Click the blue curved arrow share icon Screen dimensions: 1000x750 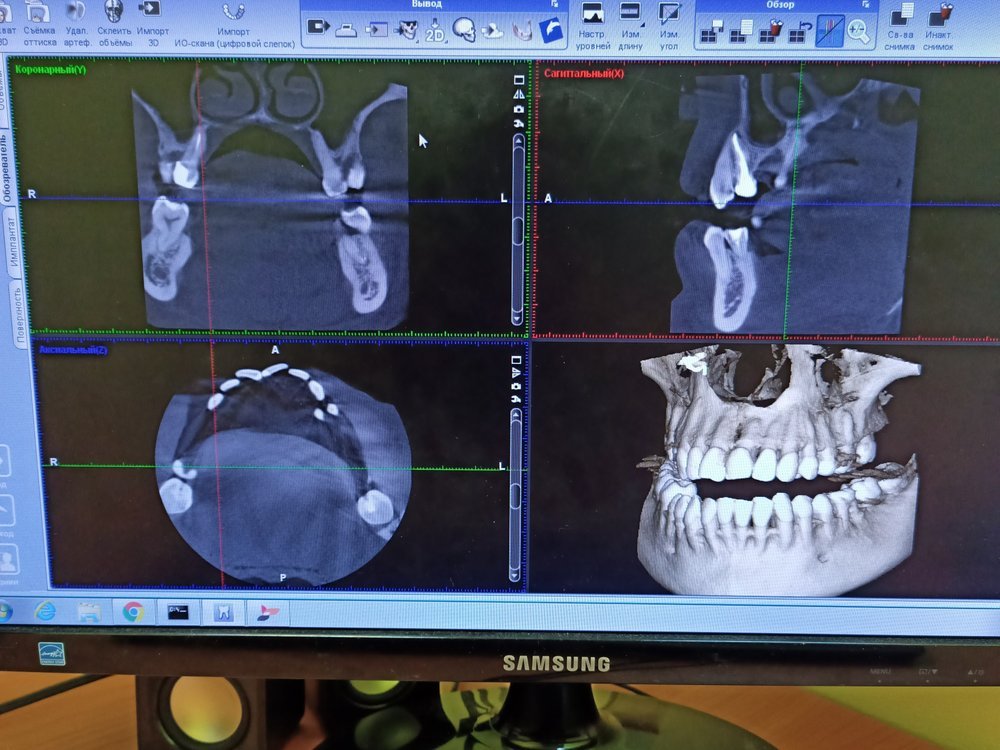(551, 30)
